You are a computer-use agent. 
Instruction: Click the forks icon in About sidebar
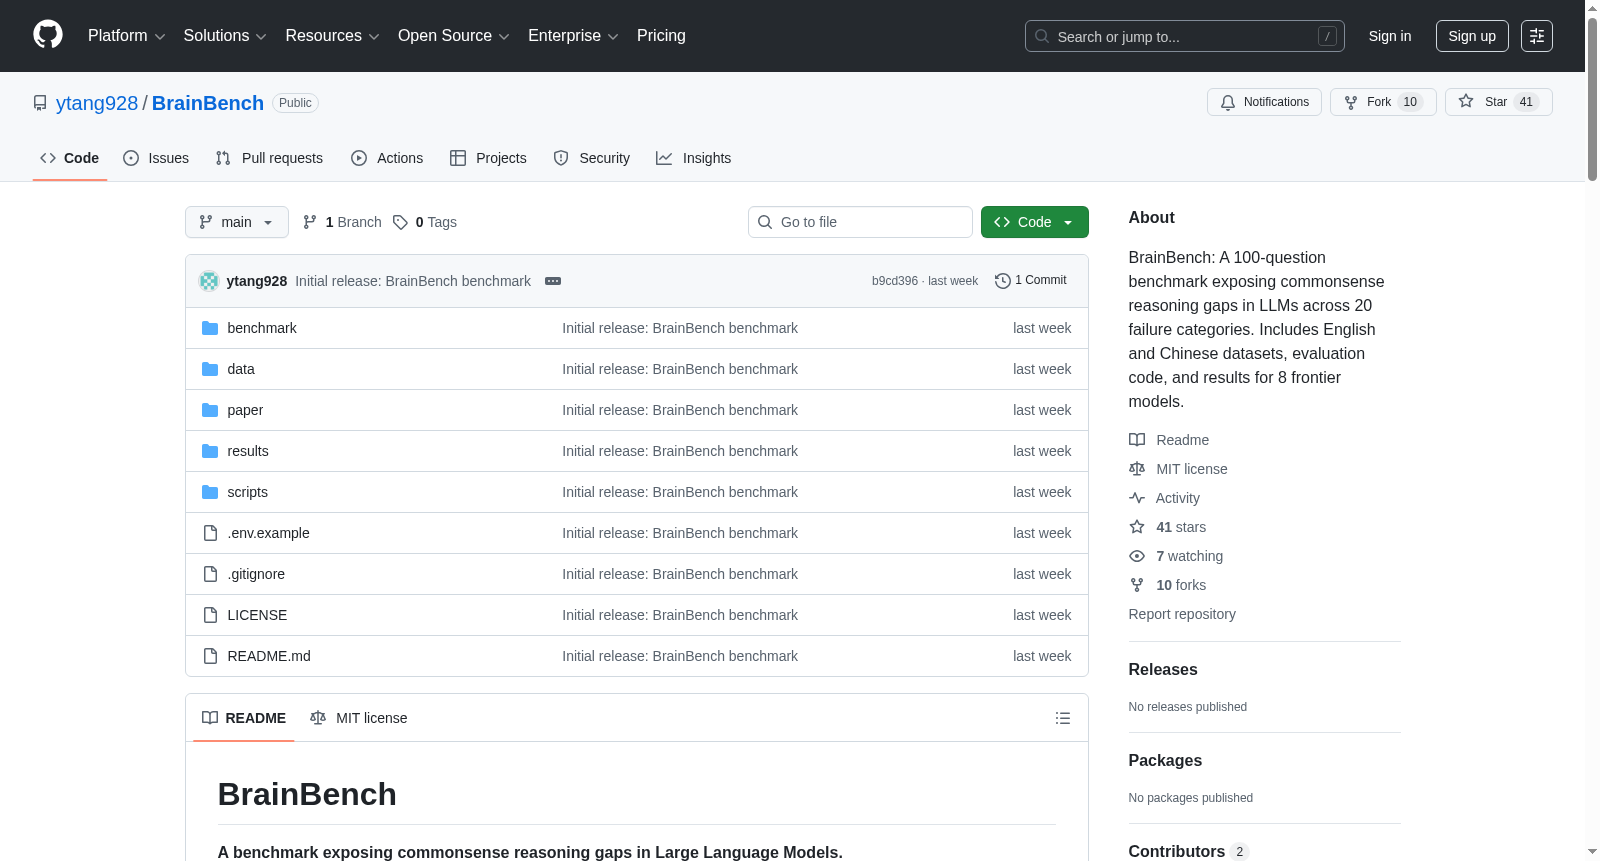point(1137,585)
